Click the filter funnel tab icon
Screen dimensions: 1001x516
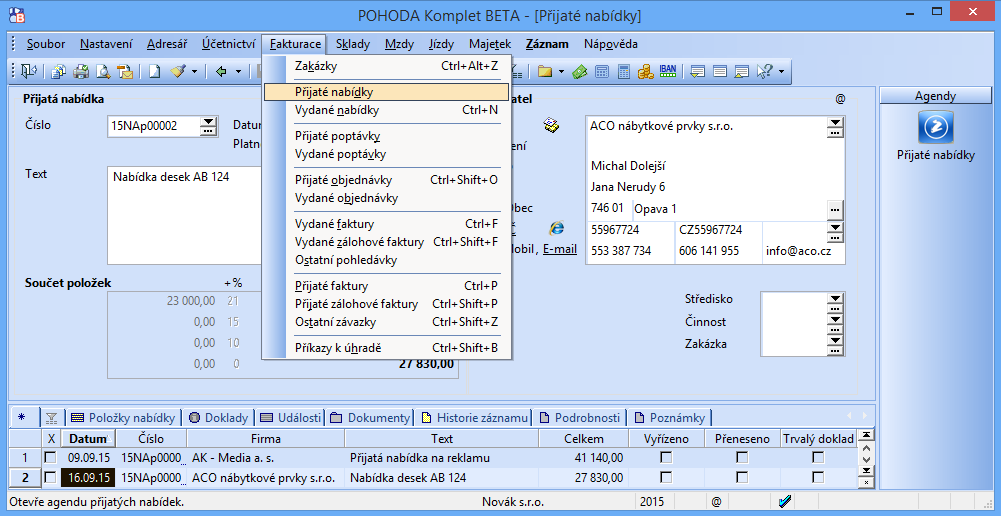tap(52, 418)
